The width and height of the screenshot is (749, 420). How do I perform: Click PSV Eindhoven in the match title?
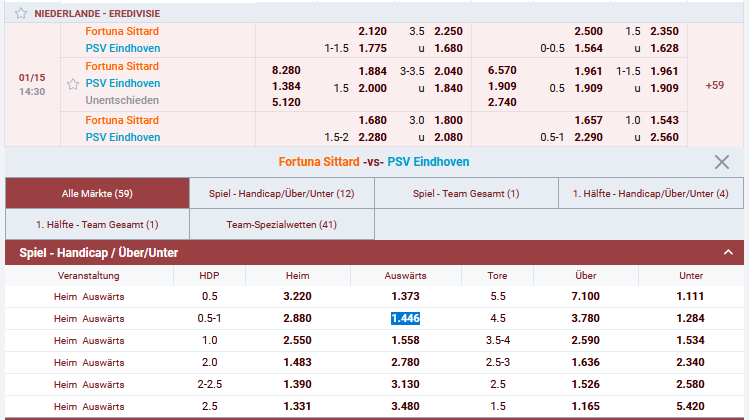pyautogui.click(x=428, y=162)
